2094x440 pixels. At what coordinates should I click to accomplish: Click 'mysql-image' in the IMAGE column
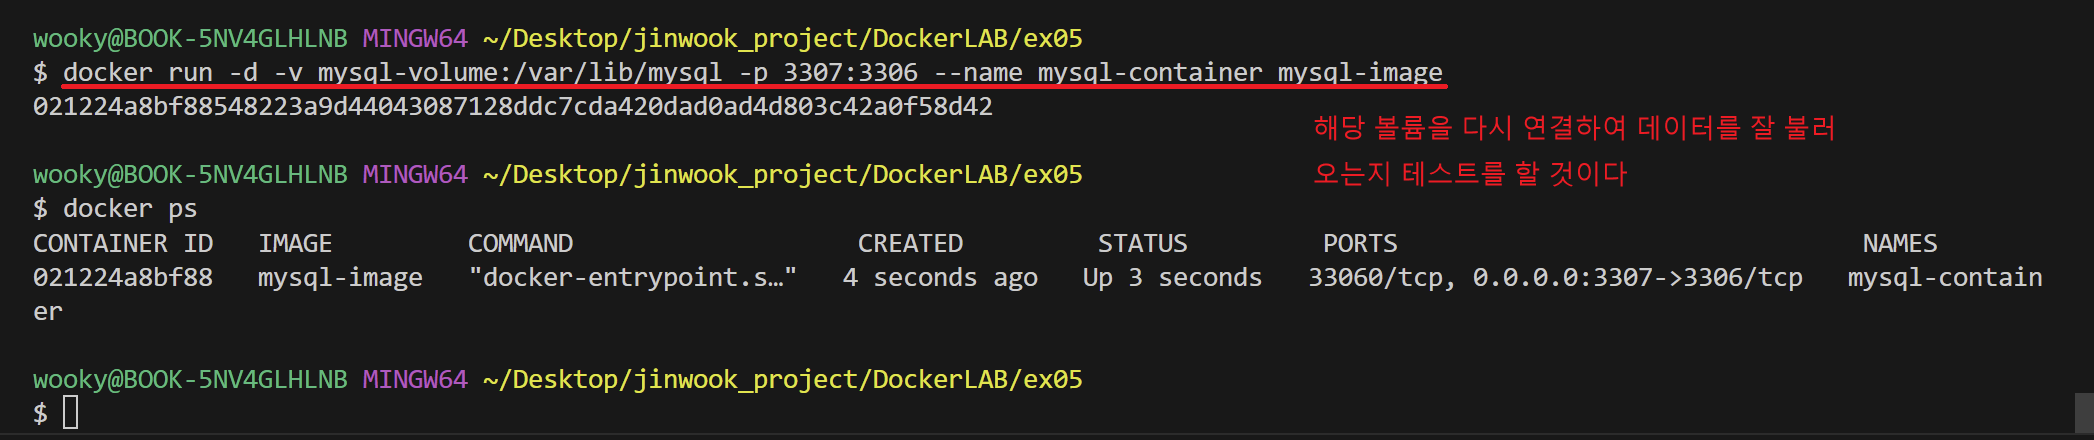coord(340,277)
